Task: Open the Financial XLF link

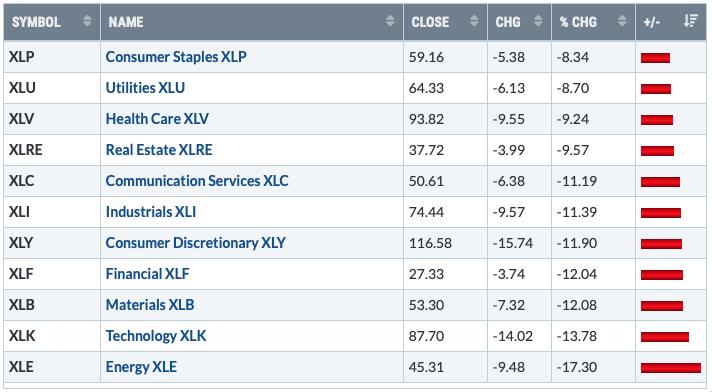Action: pos(148,274)
